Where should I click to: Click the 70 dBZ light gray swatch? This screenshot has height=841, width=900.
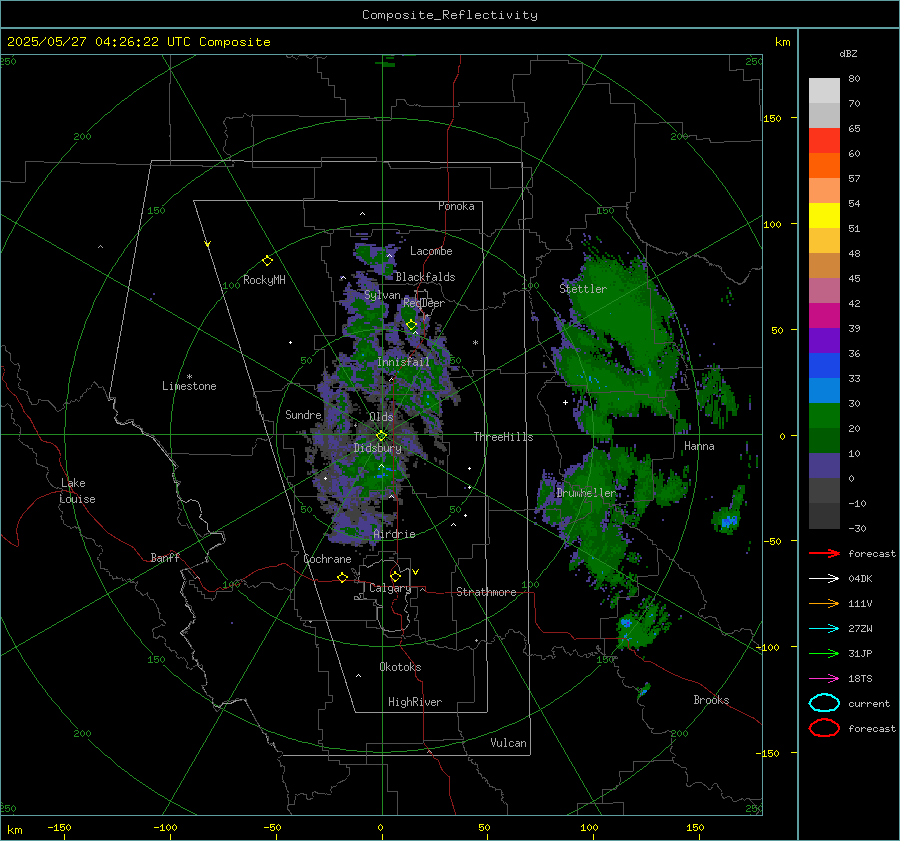pos(824,91)
